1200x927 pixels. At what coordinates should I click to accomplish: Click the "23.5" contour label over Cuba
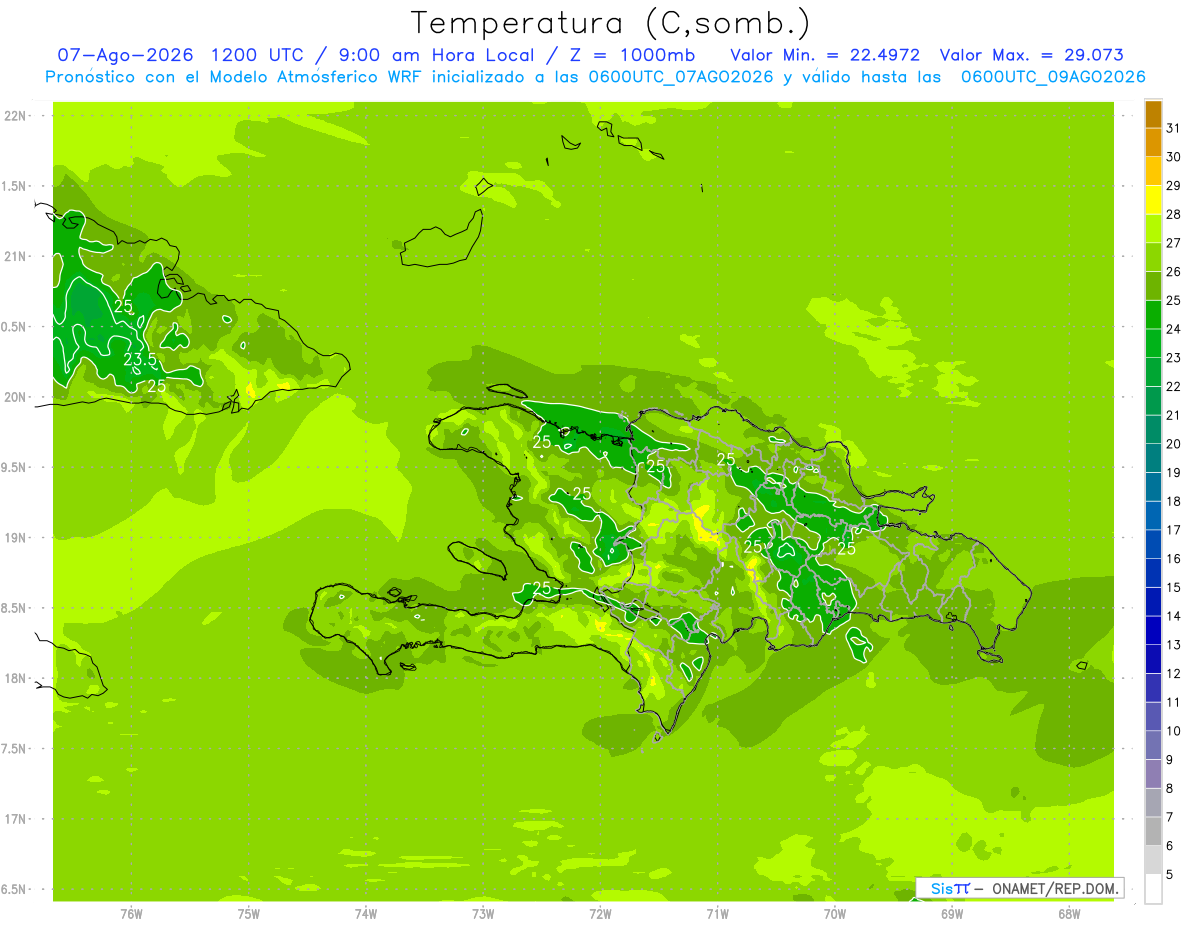(140, 360)
